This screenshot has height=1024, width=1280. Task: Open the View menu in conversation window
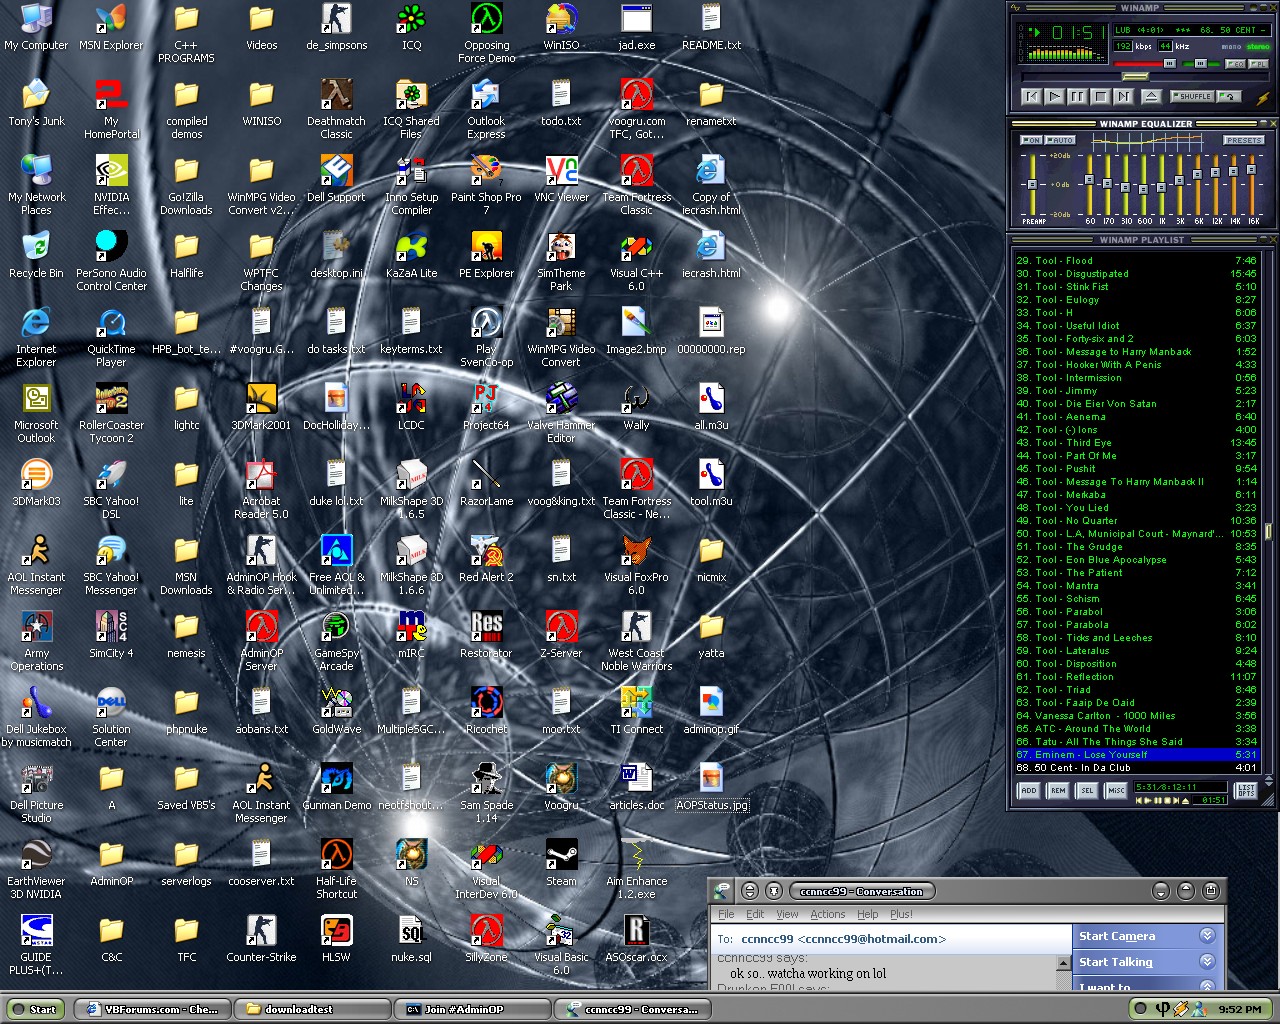click(x=788, y=914)
